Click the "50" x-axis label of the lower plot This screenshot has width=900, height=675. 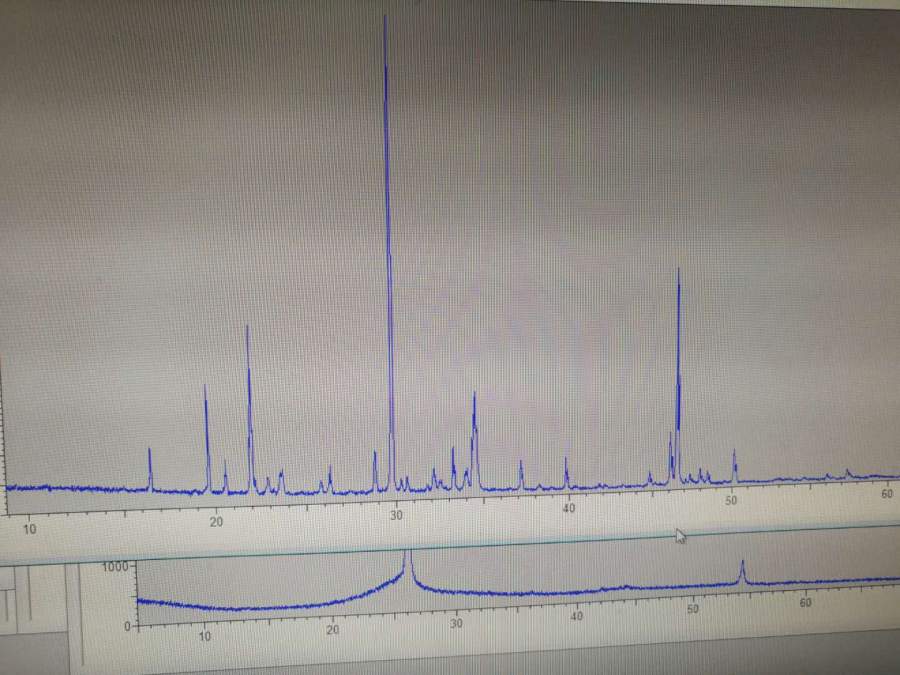coord(693,608)
